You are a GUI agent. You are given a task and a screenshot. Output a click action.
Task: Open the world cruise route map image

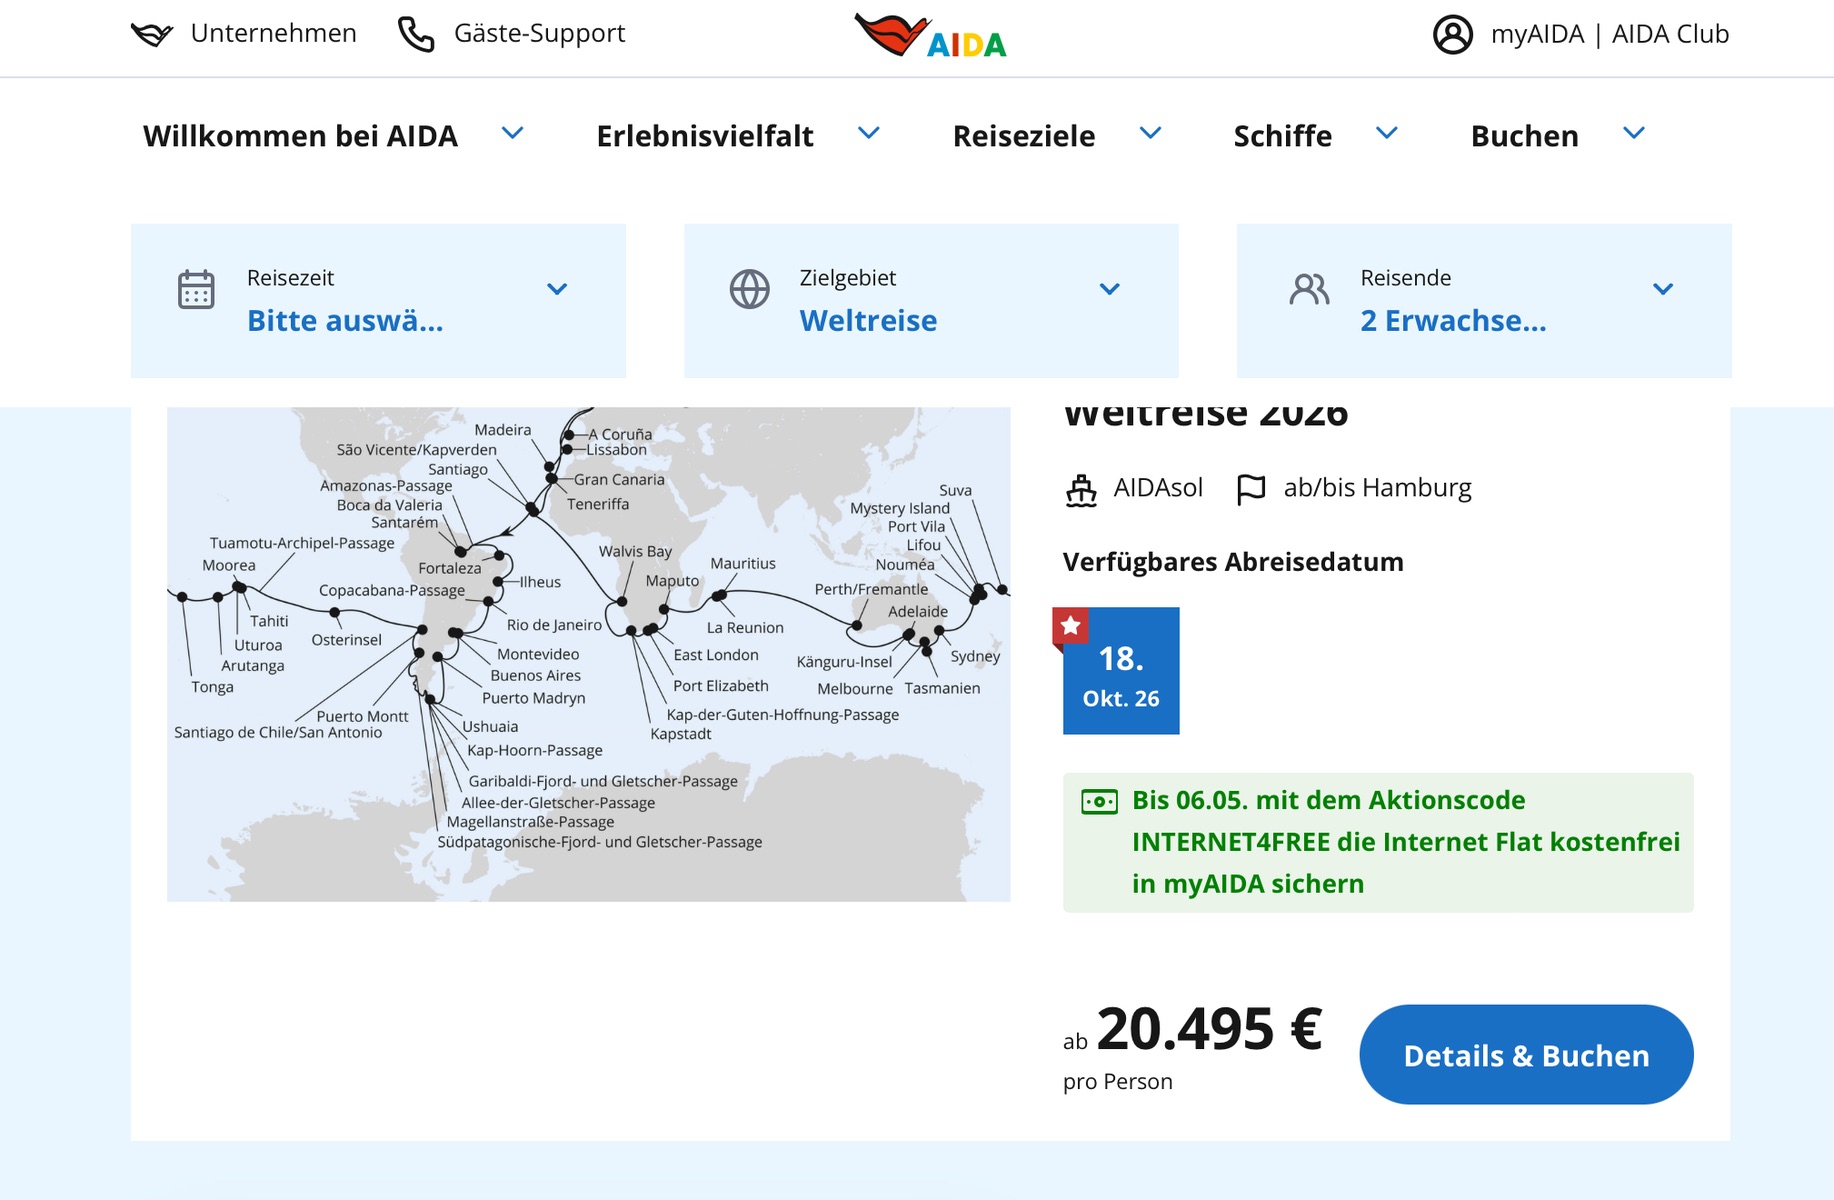(x=589, y=654)
